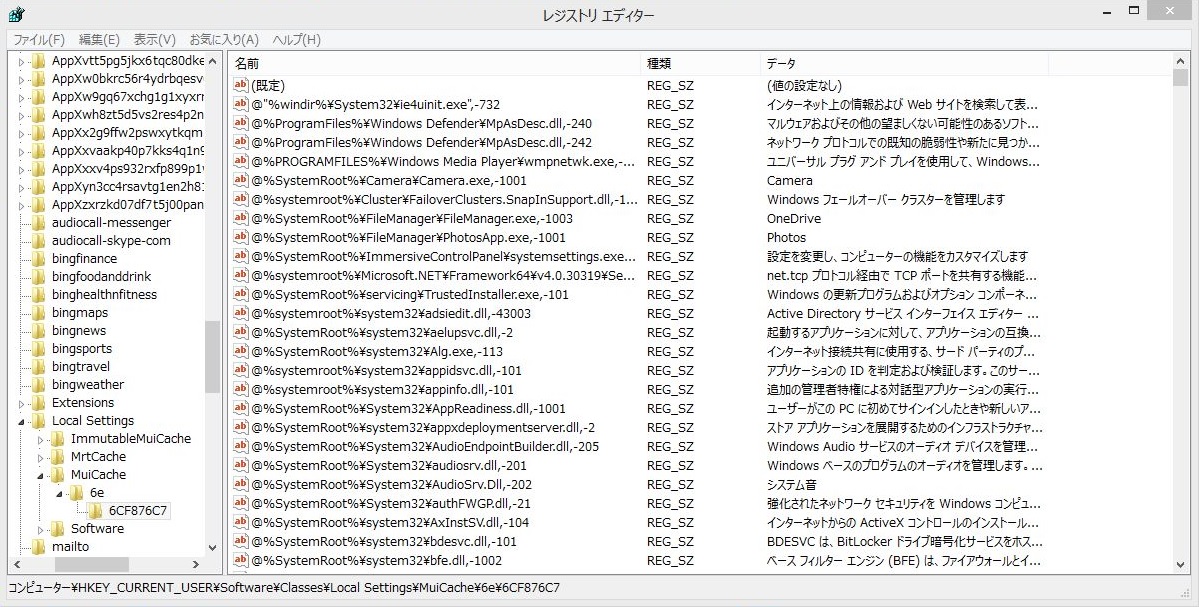Viewport: 1199px width, 607px height.
Task: Open the 編集(E) menu
Action: (99, 40)
